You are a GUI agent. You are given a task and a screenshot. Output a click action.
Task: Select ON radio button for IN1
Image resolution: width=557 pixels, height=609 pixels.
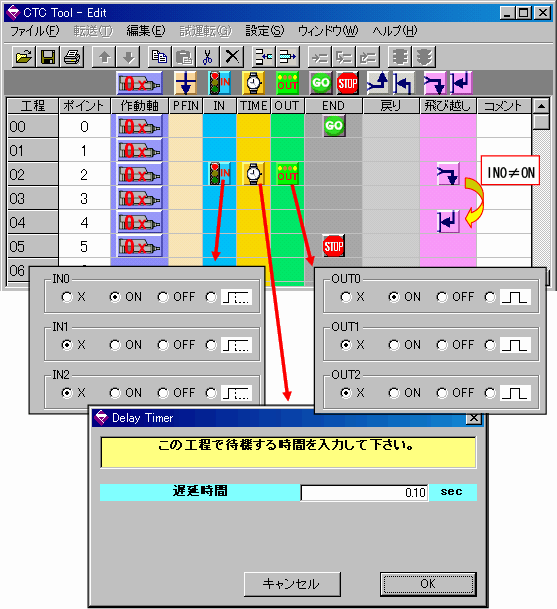[x=115, y=345]
